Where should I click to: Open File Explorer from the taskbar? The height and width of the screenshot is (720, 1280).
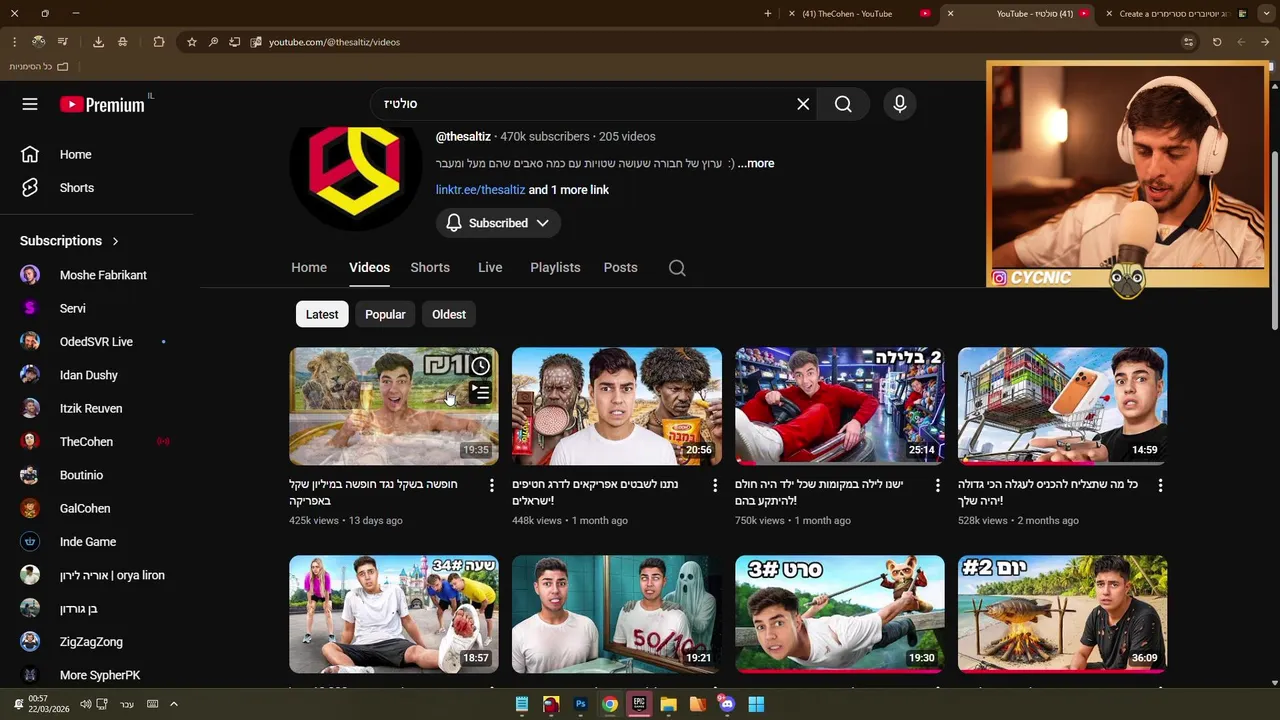click(x=668, y=704)
